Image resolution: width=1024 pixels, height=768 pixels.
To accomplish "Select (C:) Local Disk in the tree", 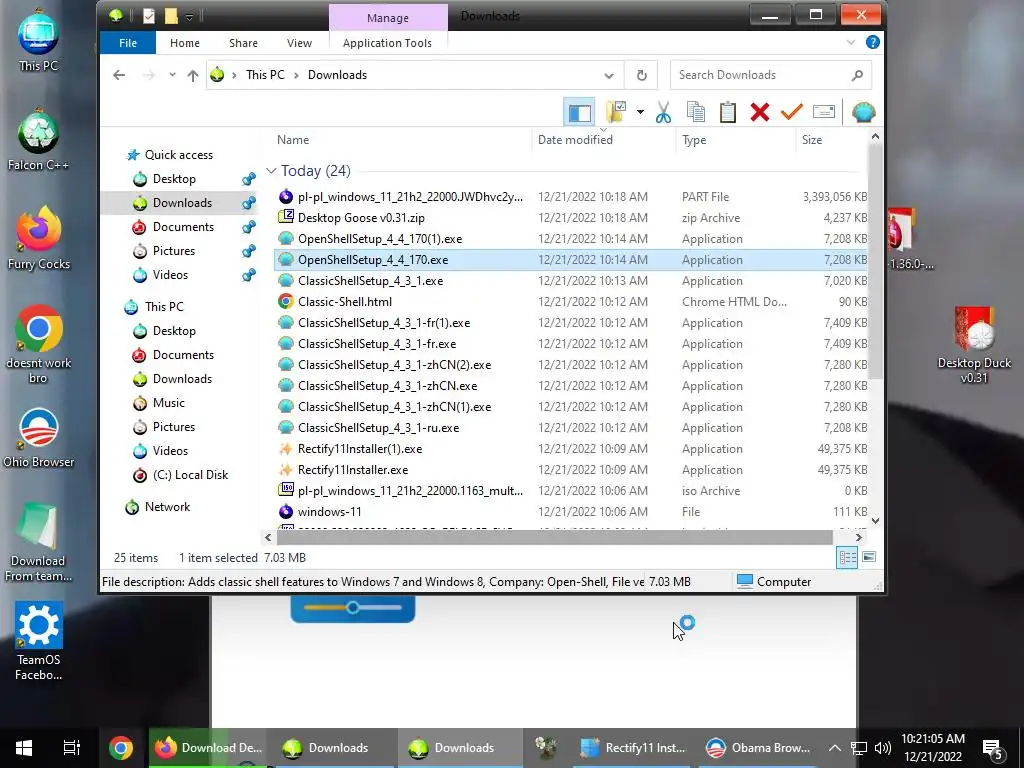I will point(190,475).
